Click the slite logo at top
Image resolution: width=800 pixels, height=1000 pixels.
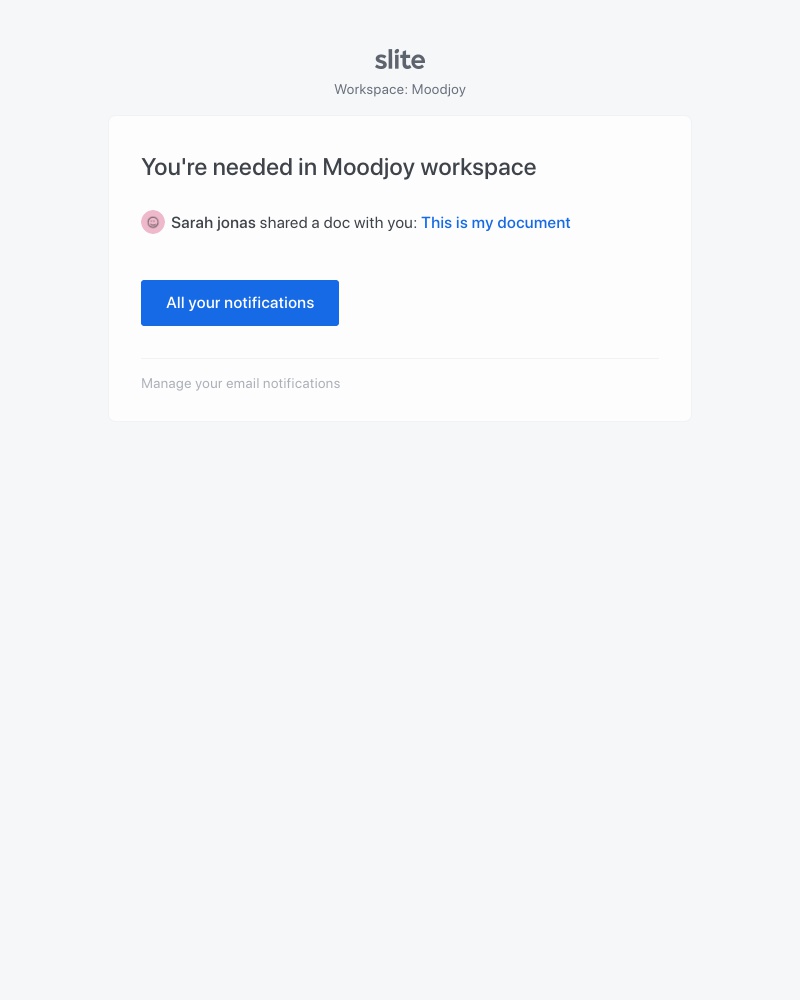tap(400, 60)
